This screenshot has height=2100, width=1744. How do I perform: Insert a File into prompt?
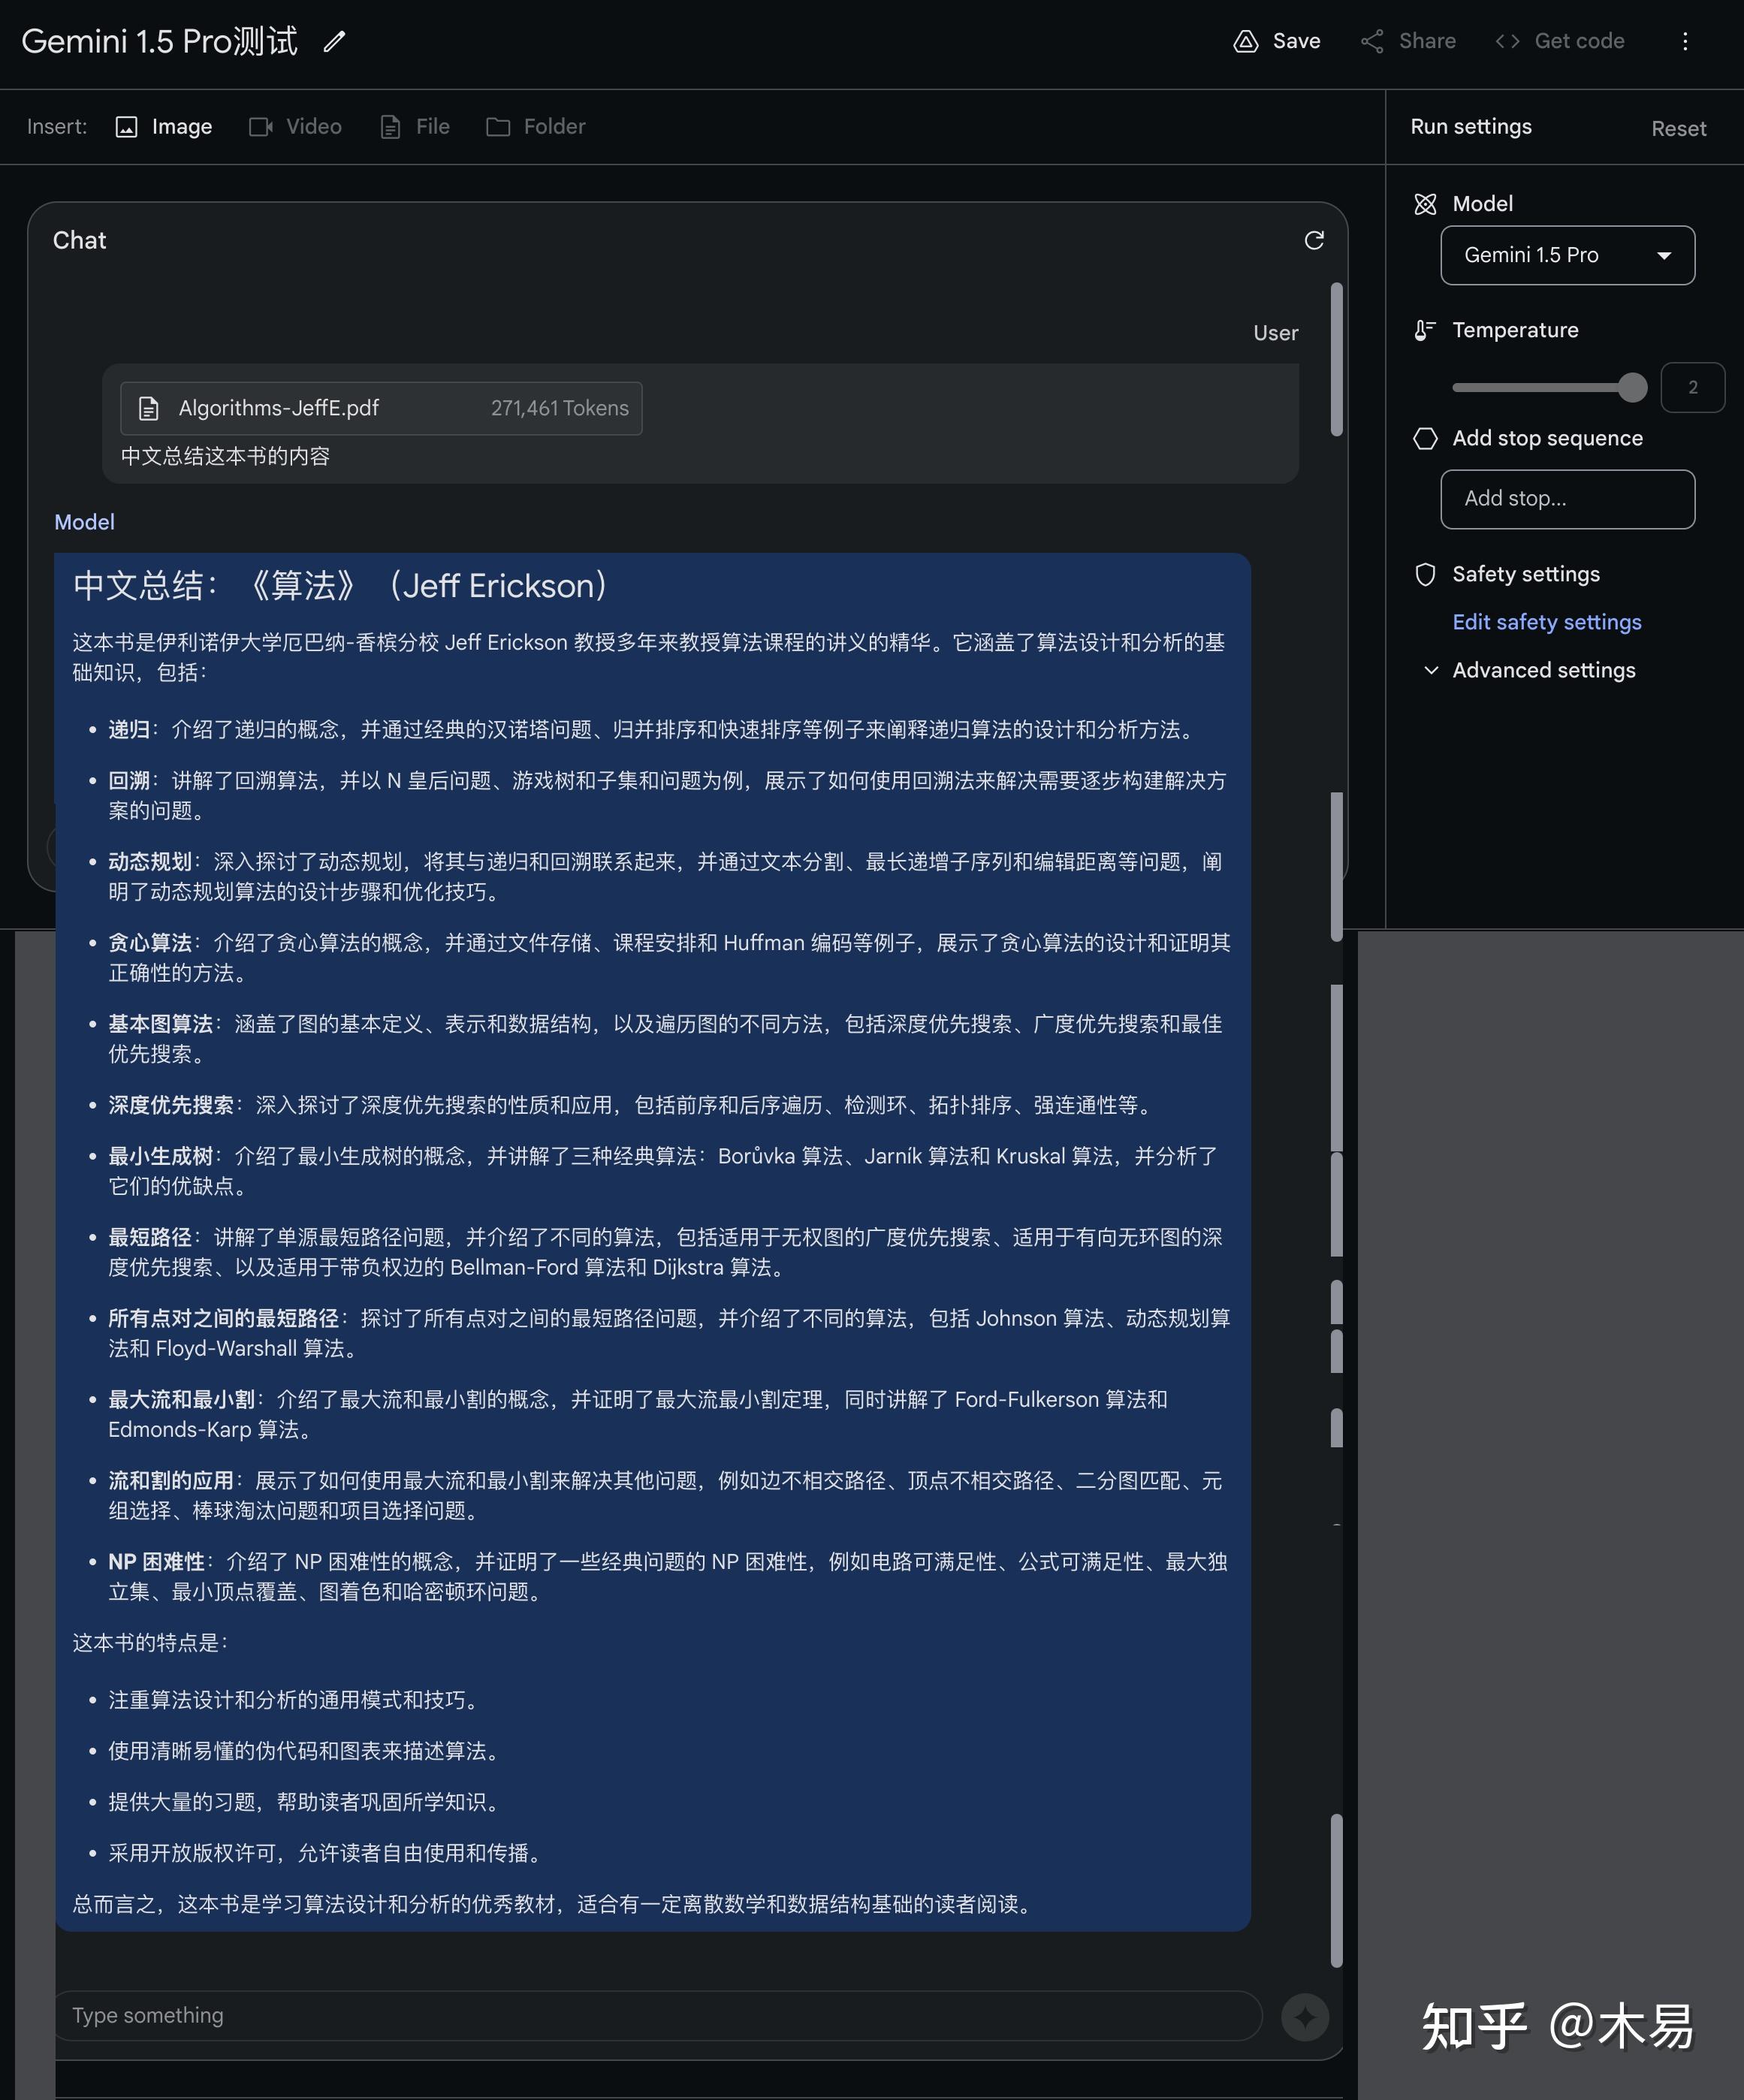[415, 127]
